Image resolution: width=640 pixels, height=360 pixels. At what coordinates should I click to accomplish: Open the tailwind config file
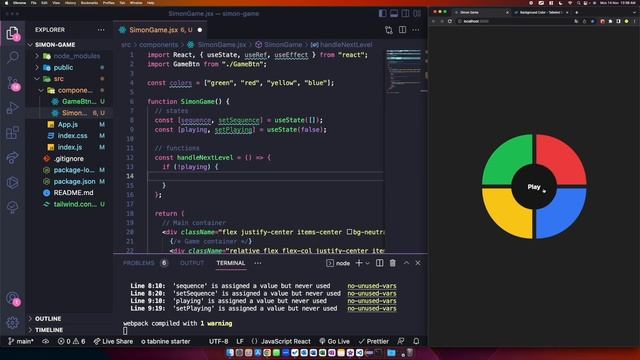[x=75, y=204]
